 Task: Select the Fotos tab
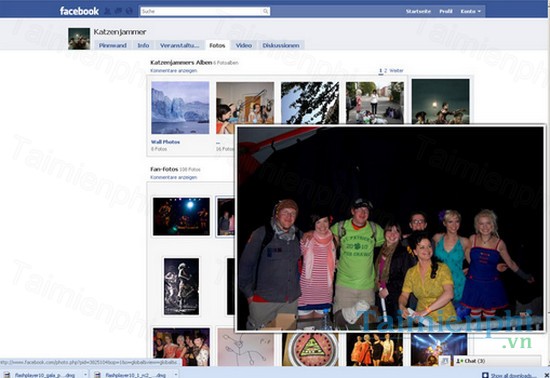[x=217, y=45]
